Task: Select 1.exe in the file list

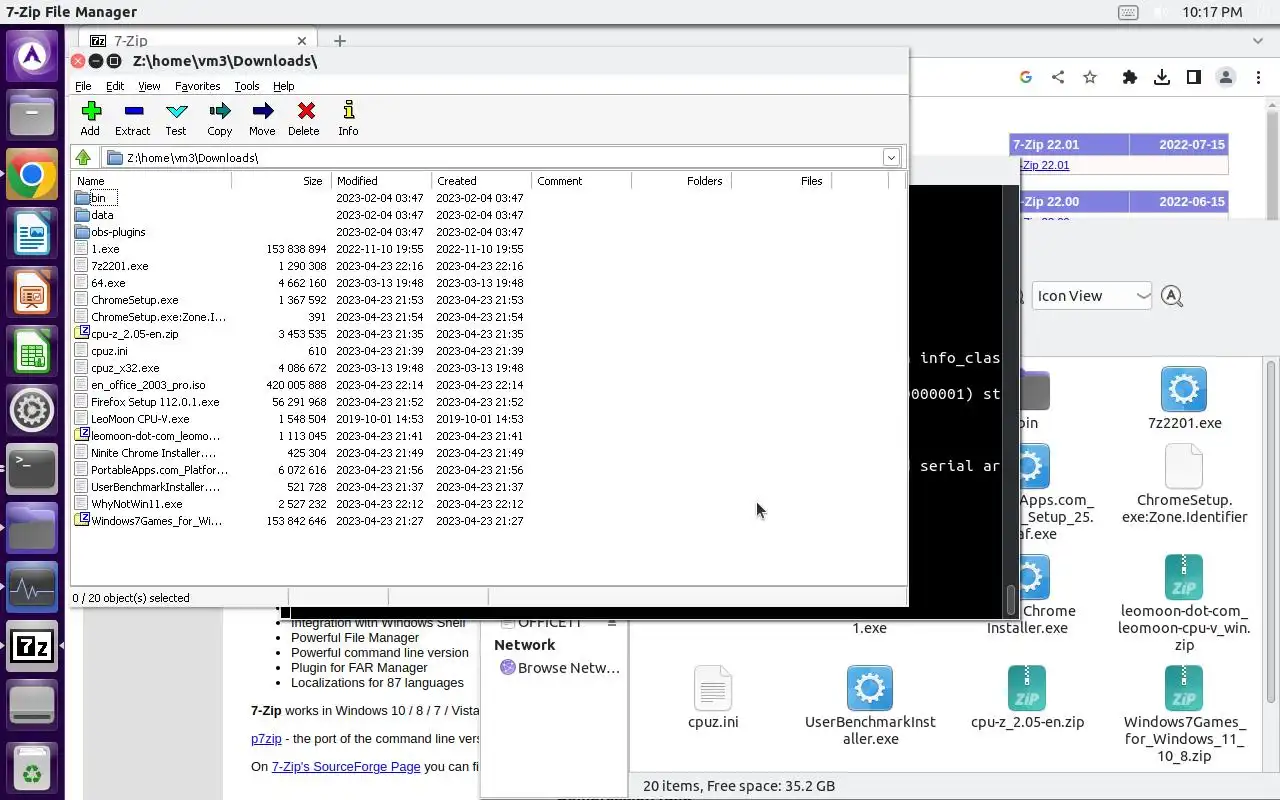Action: pos(105,249)
